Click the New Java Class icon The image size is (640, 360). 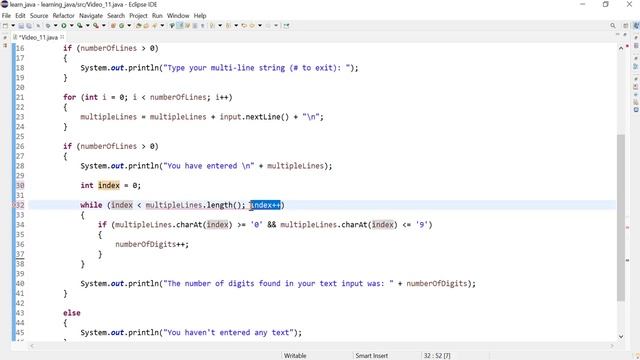pyautogui.click(x=121, y=25)
